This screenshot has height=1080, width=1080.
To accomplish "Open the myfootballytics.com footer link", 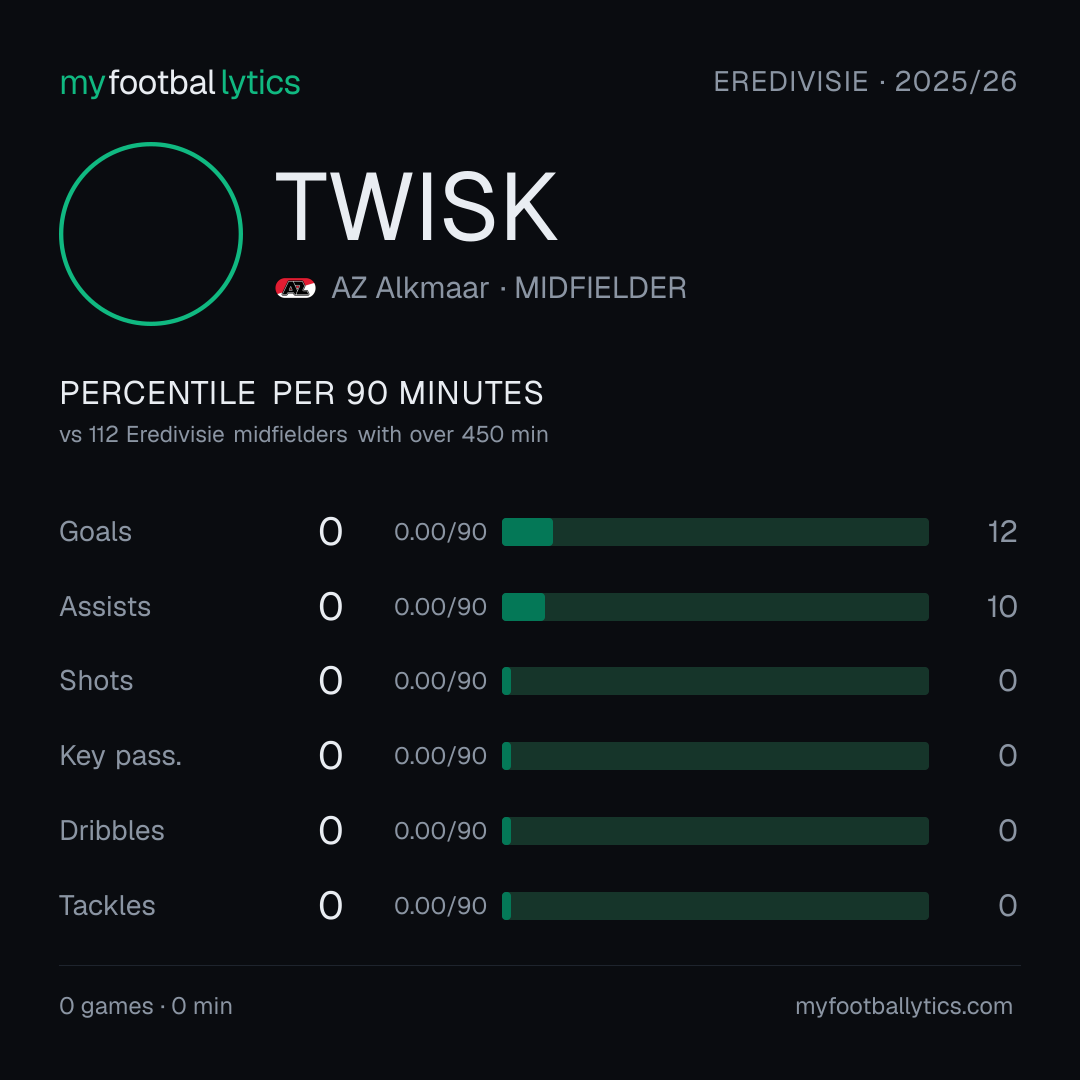I will (904, 1006).
